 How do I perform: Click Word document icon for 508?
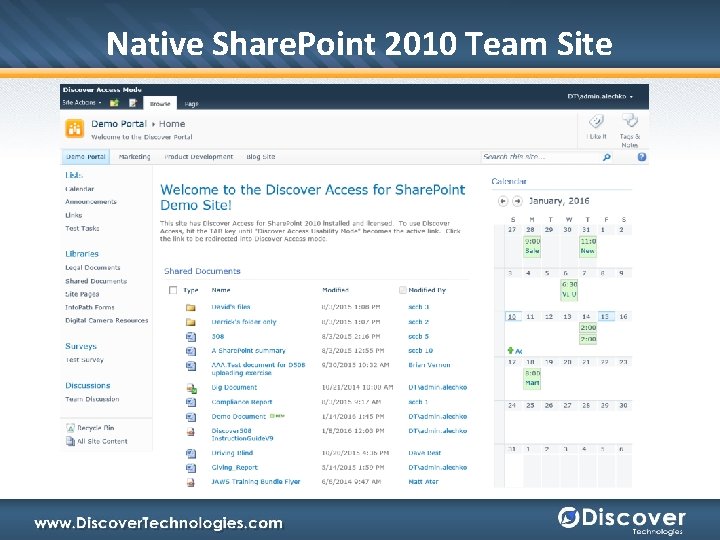pyautogui.click(x=191, y=337)
